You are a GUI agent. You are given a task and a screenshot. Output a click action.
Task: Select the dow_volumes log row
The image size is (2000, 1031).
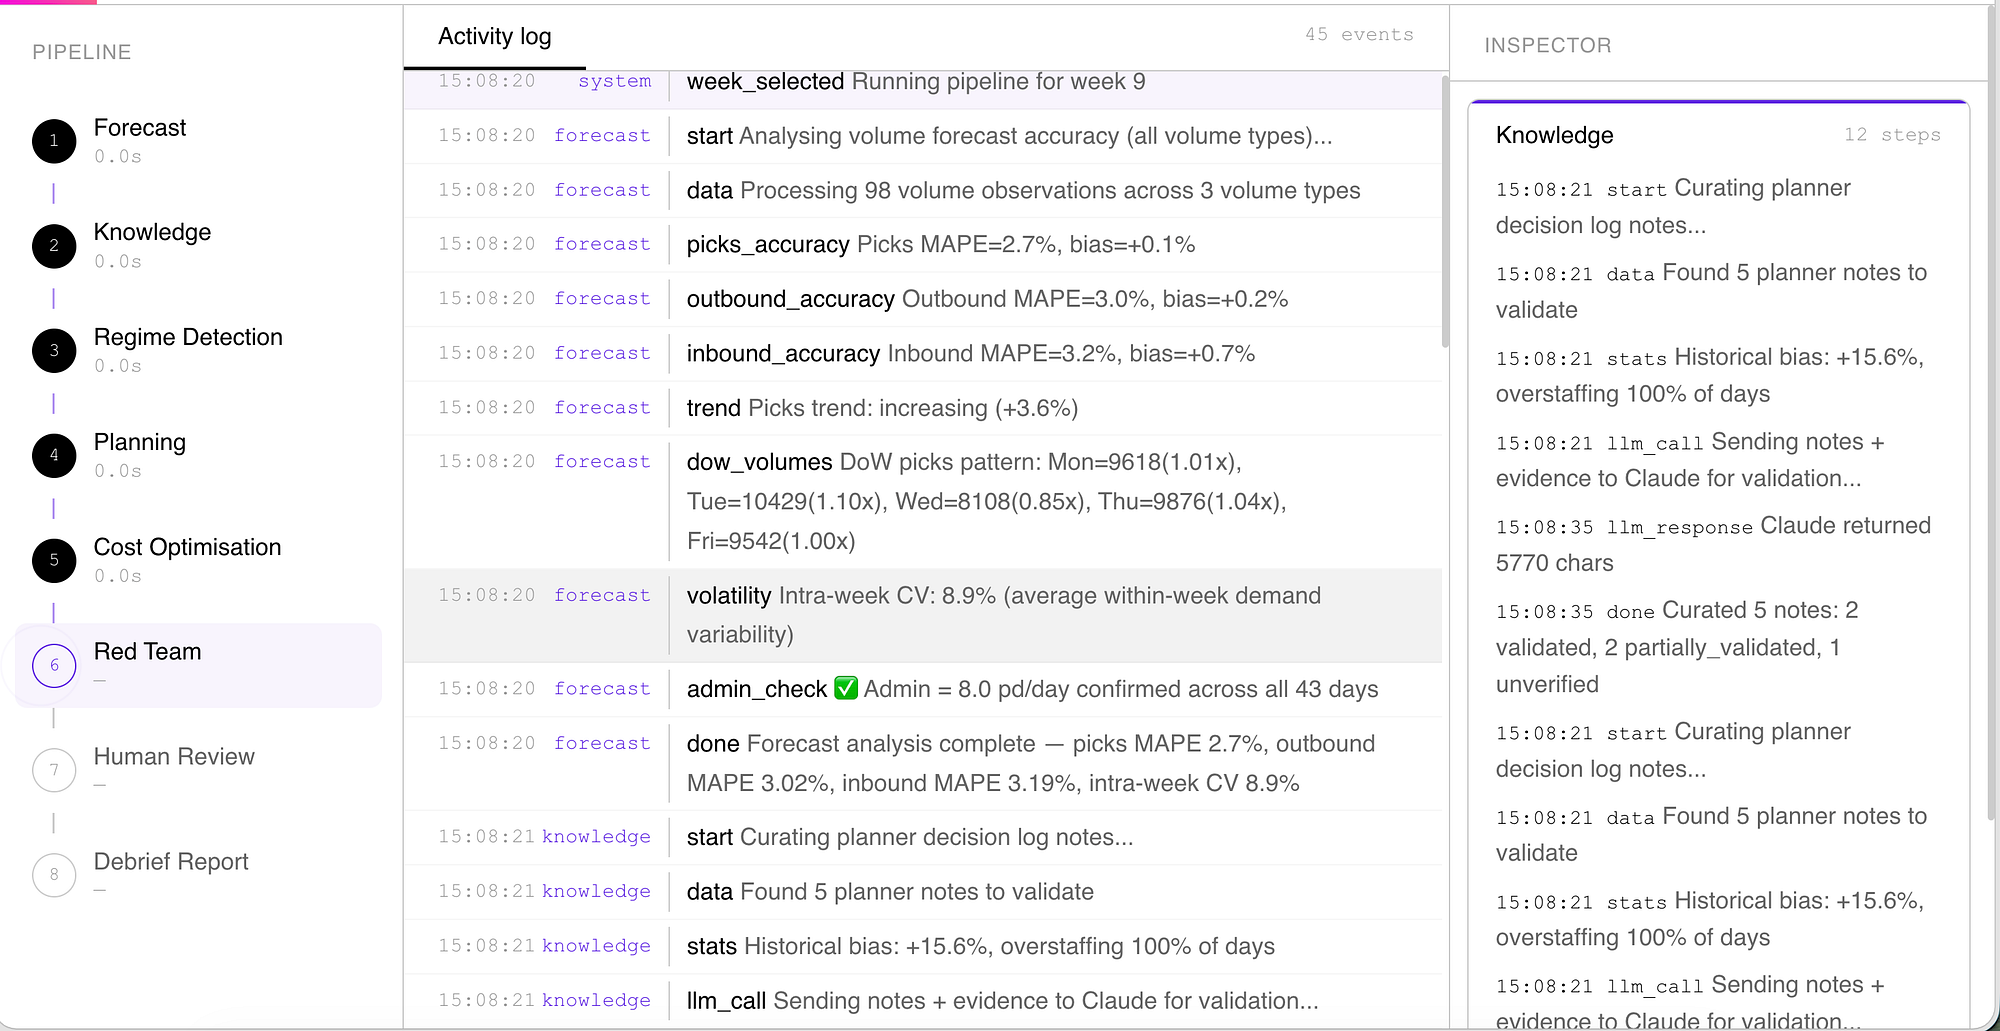click(923, 502)
